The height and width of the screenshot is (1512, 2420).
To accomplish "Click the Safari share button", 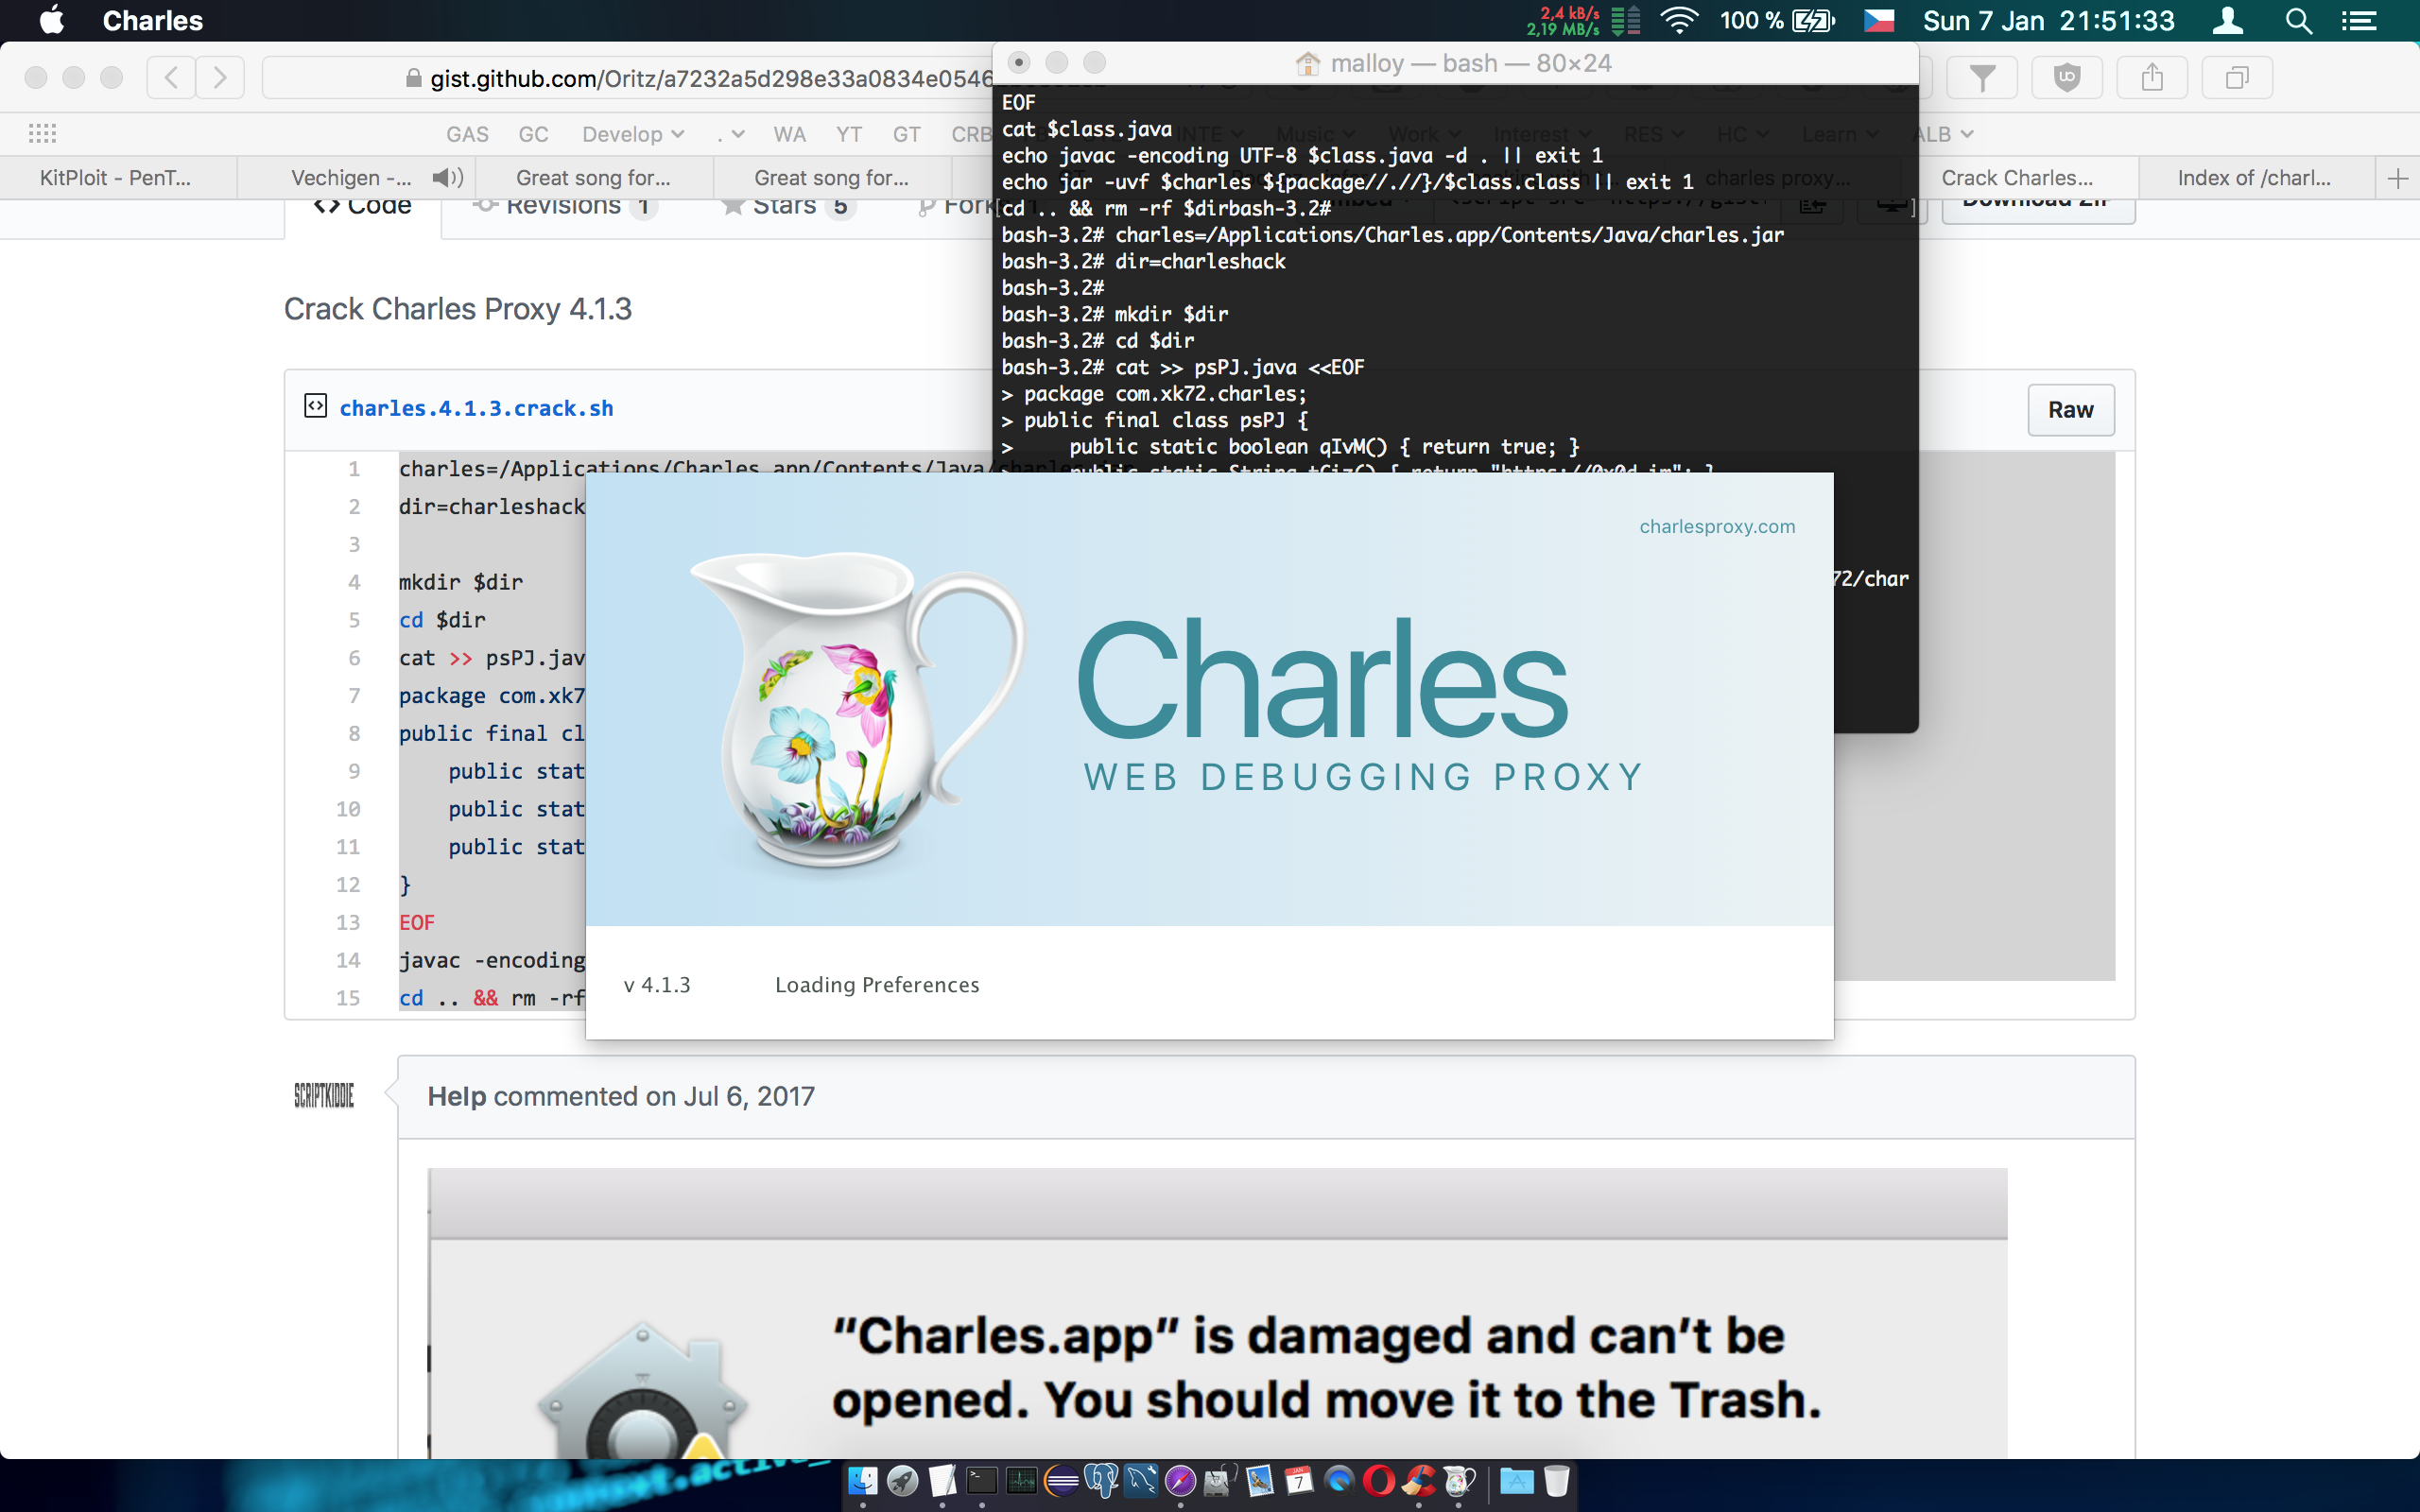I will 2152,77.
